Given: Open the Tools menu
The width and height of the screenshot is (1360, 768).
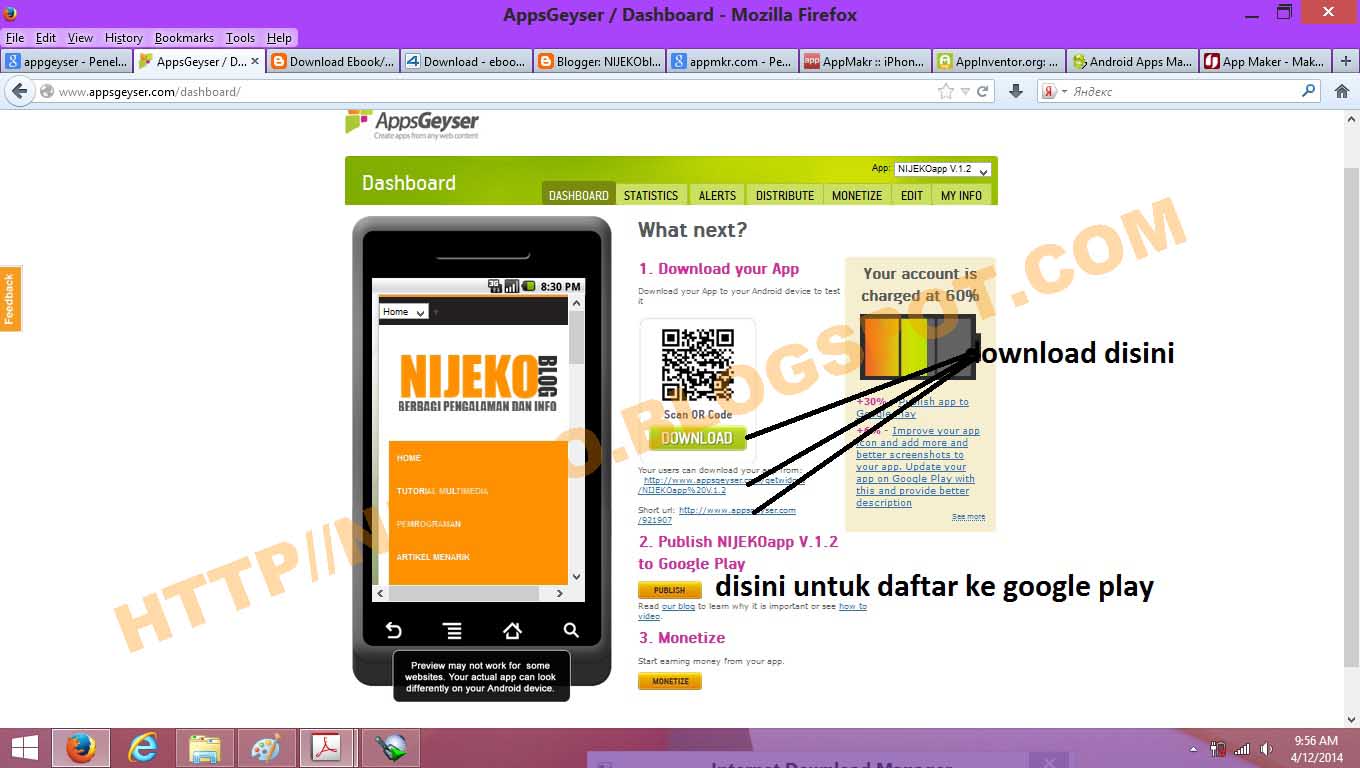Looking at the screenshot, I should (240, 38).
